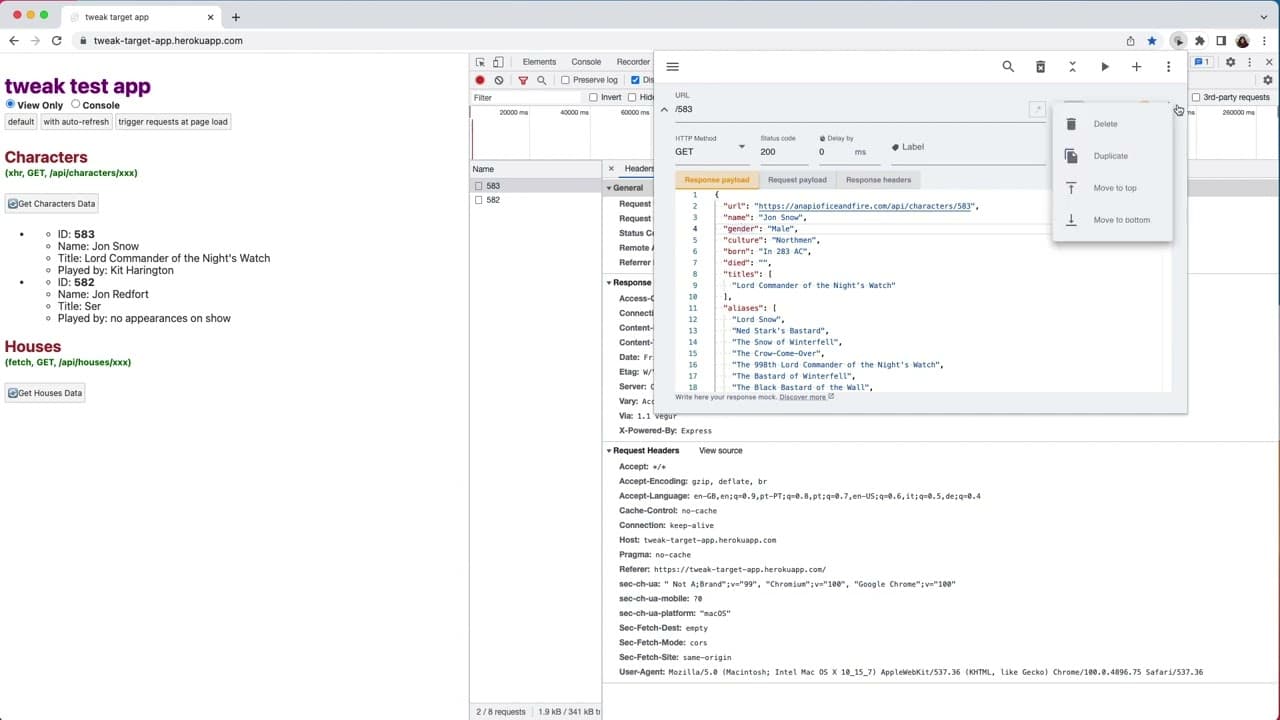Click the Get Characters Data button
This screenshot has height=720, width=1280.
click(x=51, y=204)
